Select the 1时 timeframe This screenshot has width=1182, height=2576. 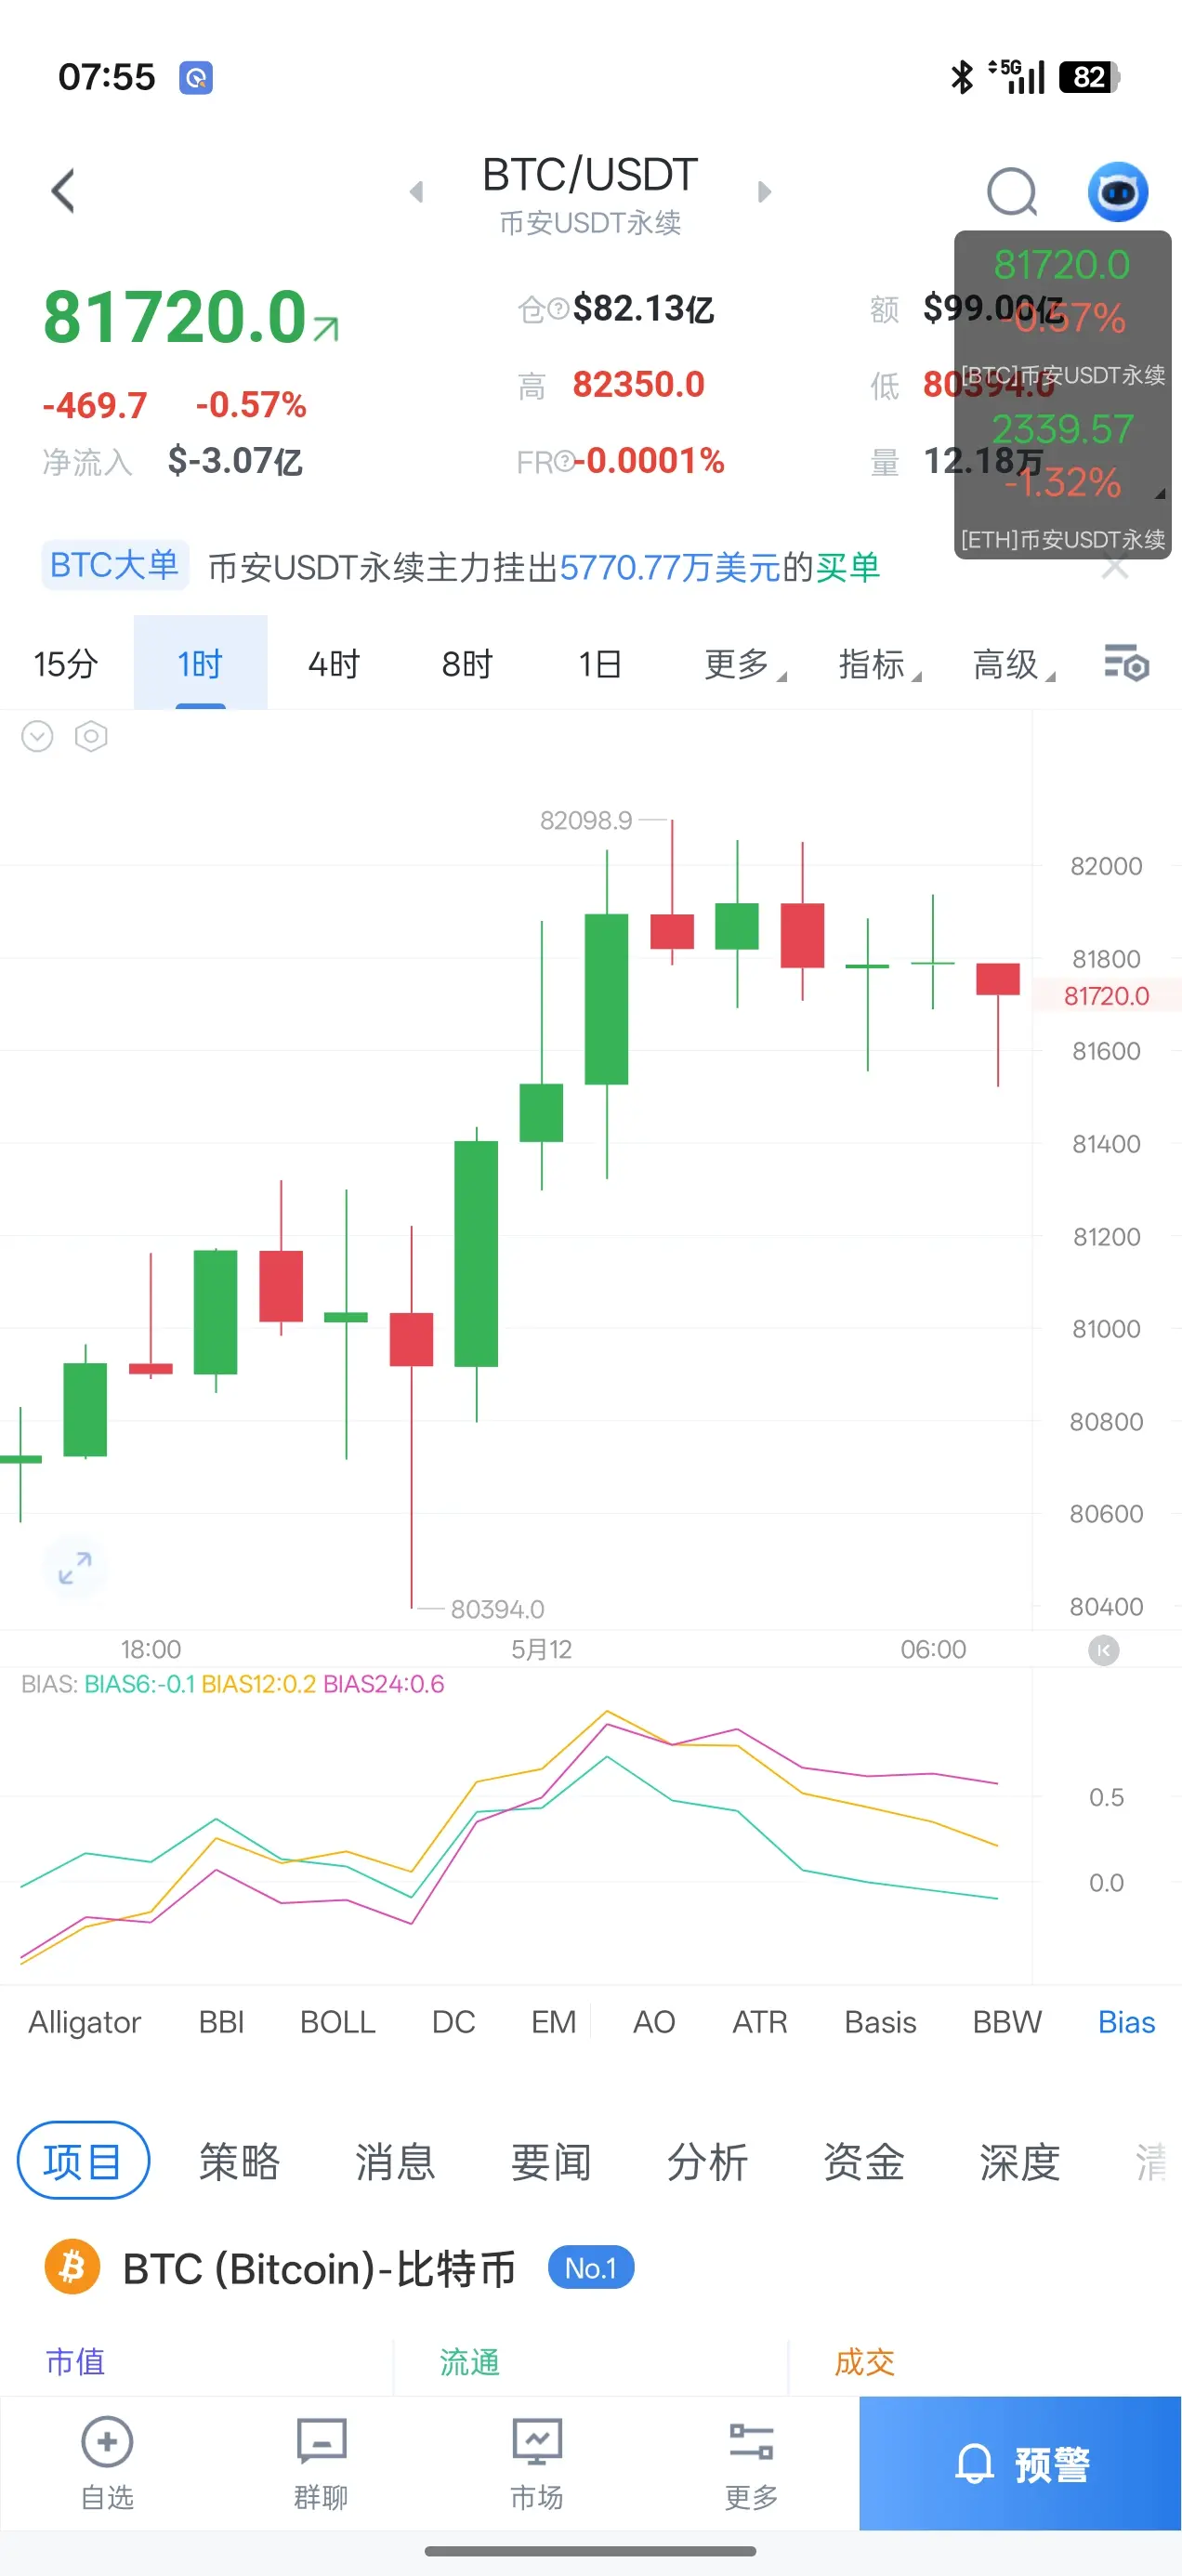[200, 663]
